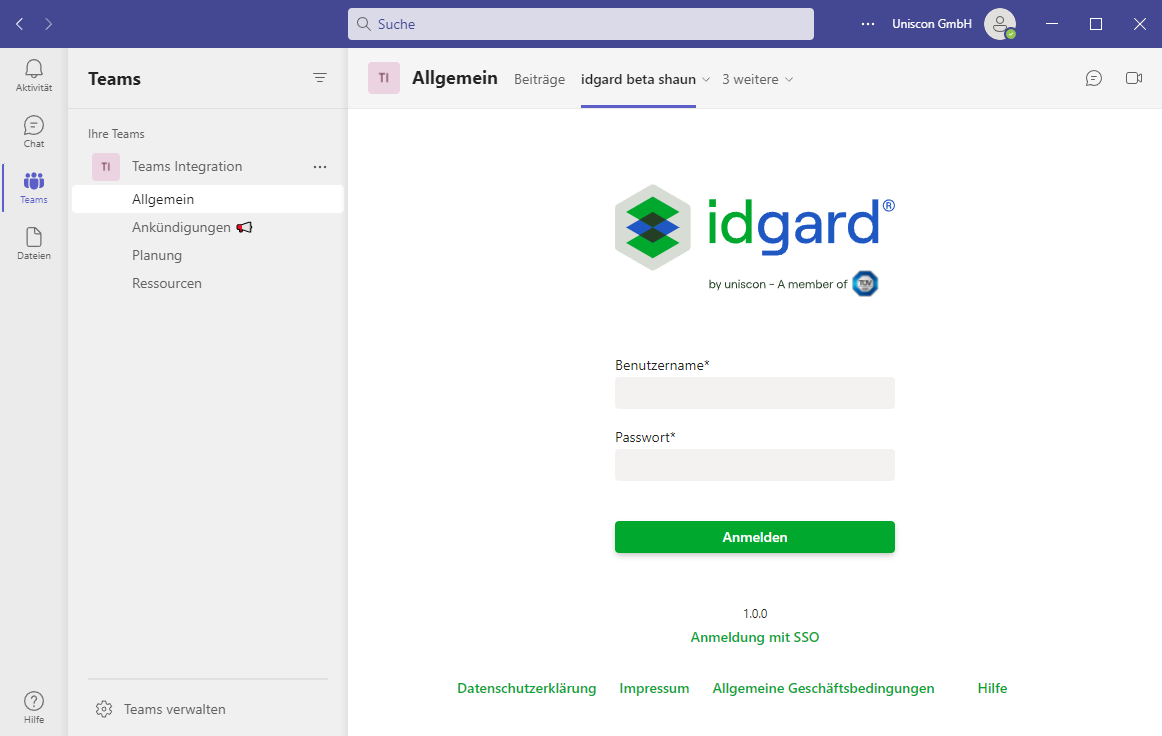The height and width of the screenshot is (736, 1162).
Task: Minimize the Teams window
Action: tap(1052, 24)
